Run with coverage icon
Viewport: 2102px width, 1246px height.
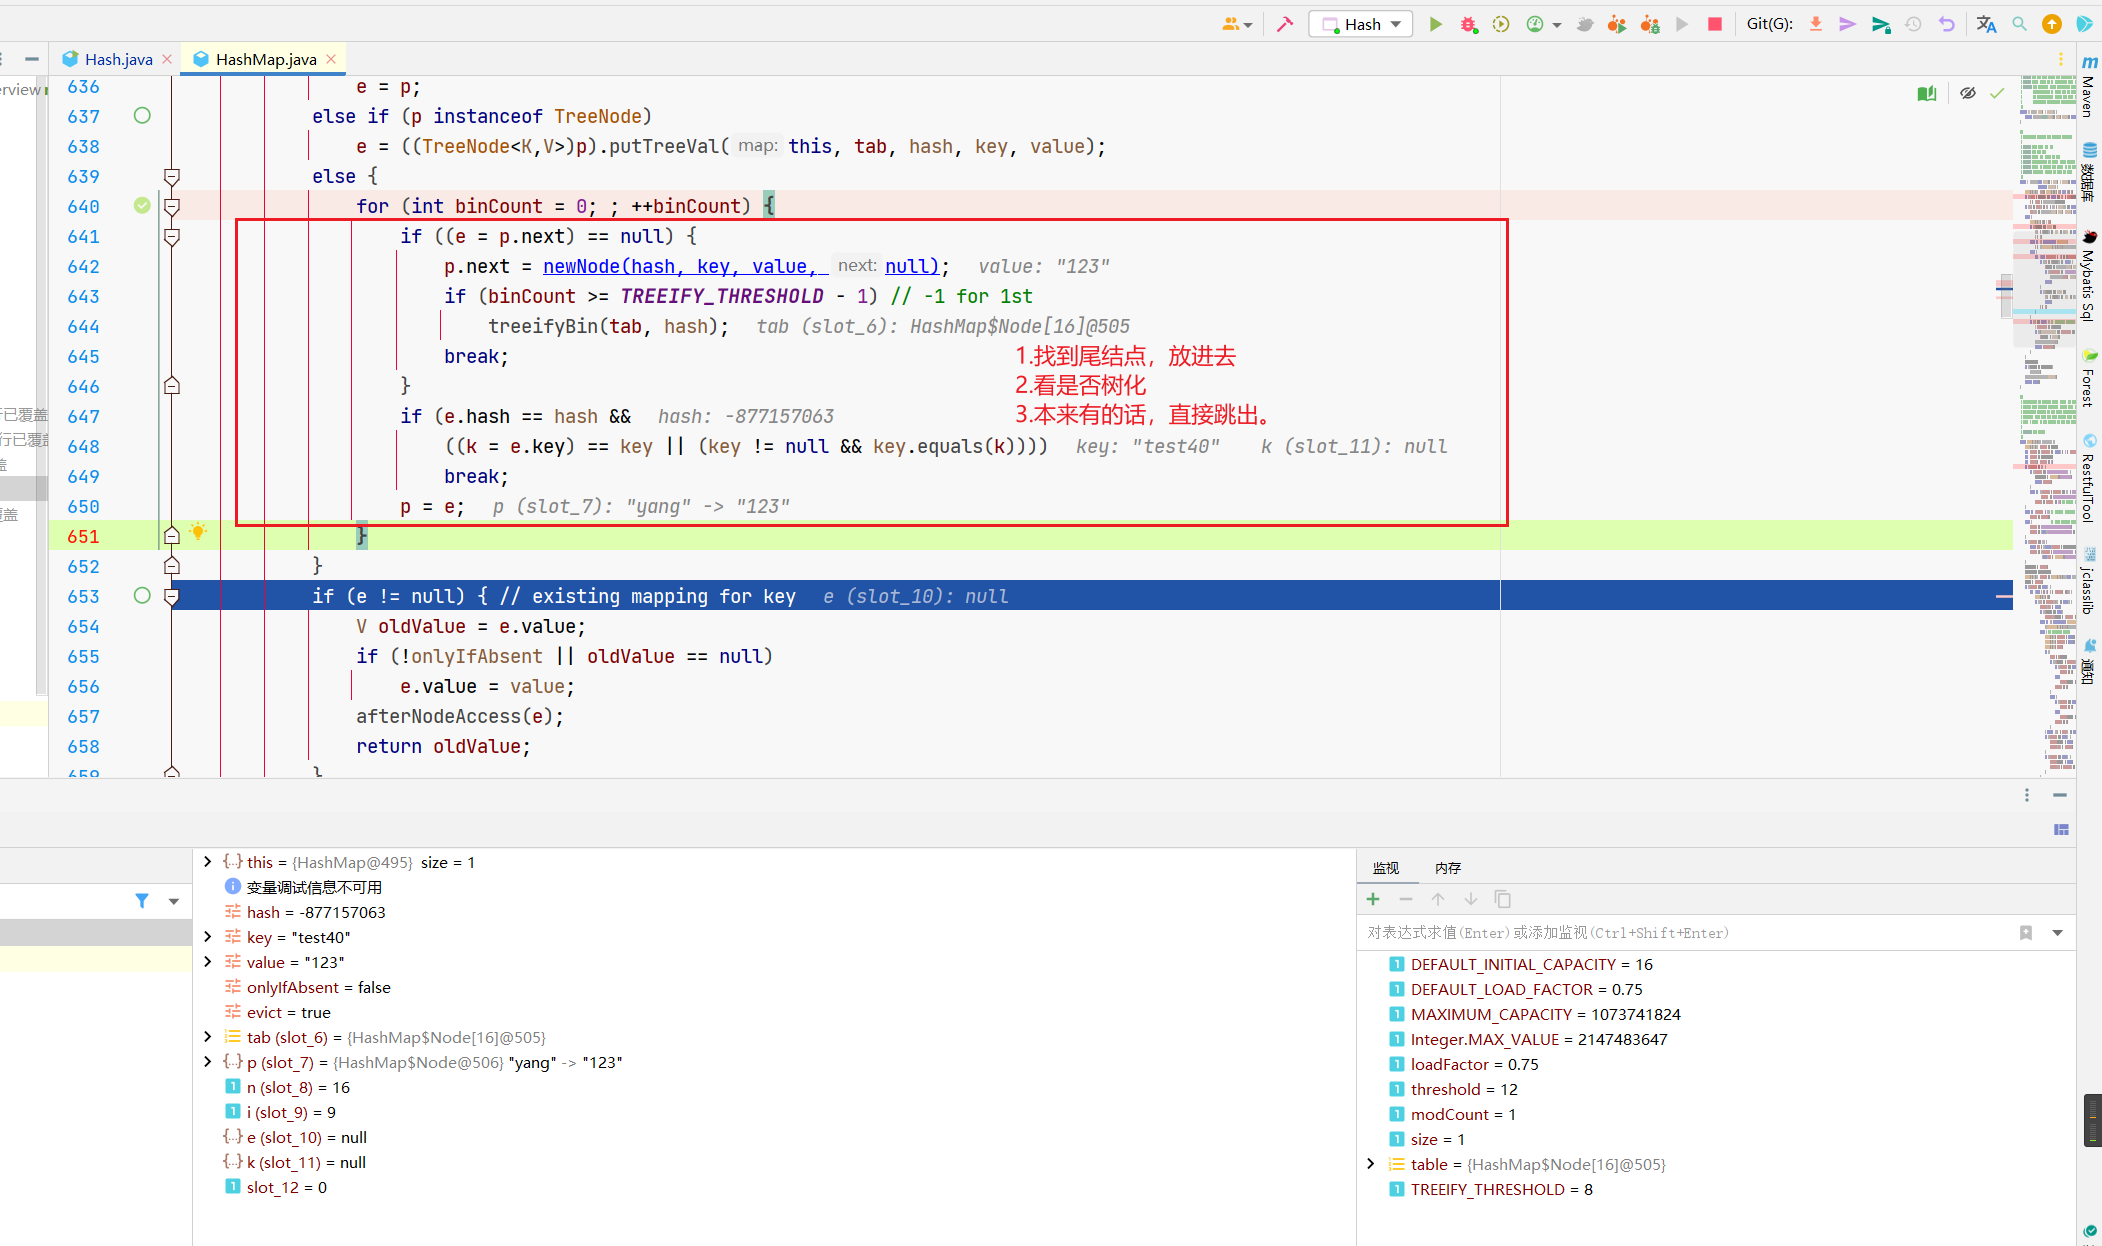[1501, 24]
